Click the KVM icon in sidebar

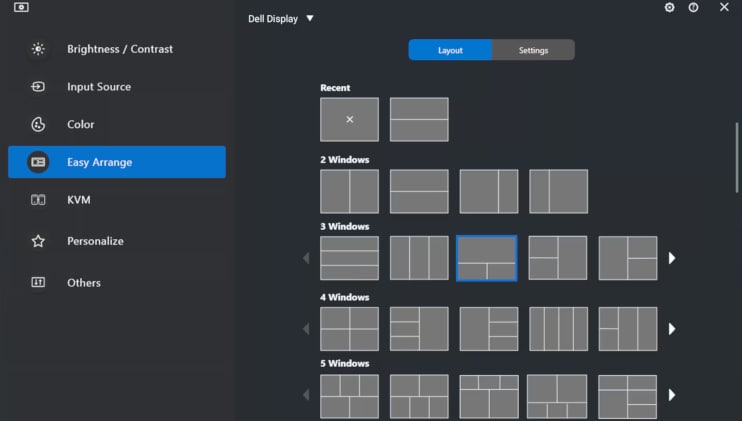coord(38,200)
